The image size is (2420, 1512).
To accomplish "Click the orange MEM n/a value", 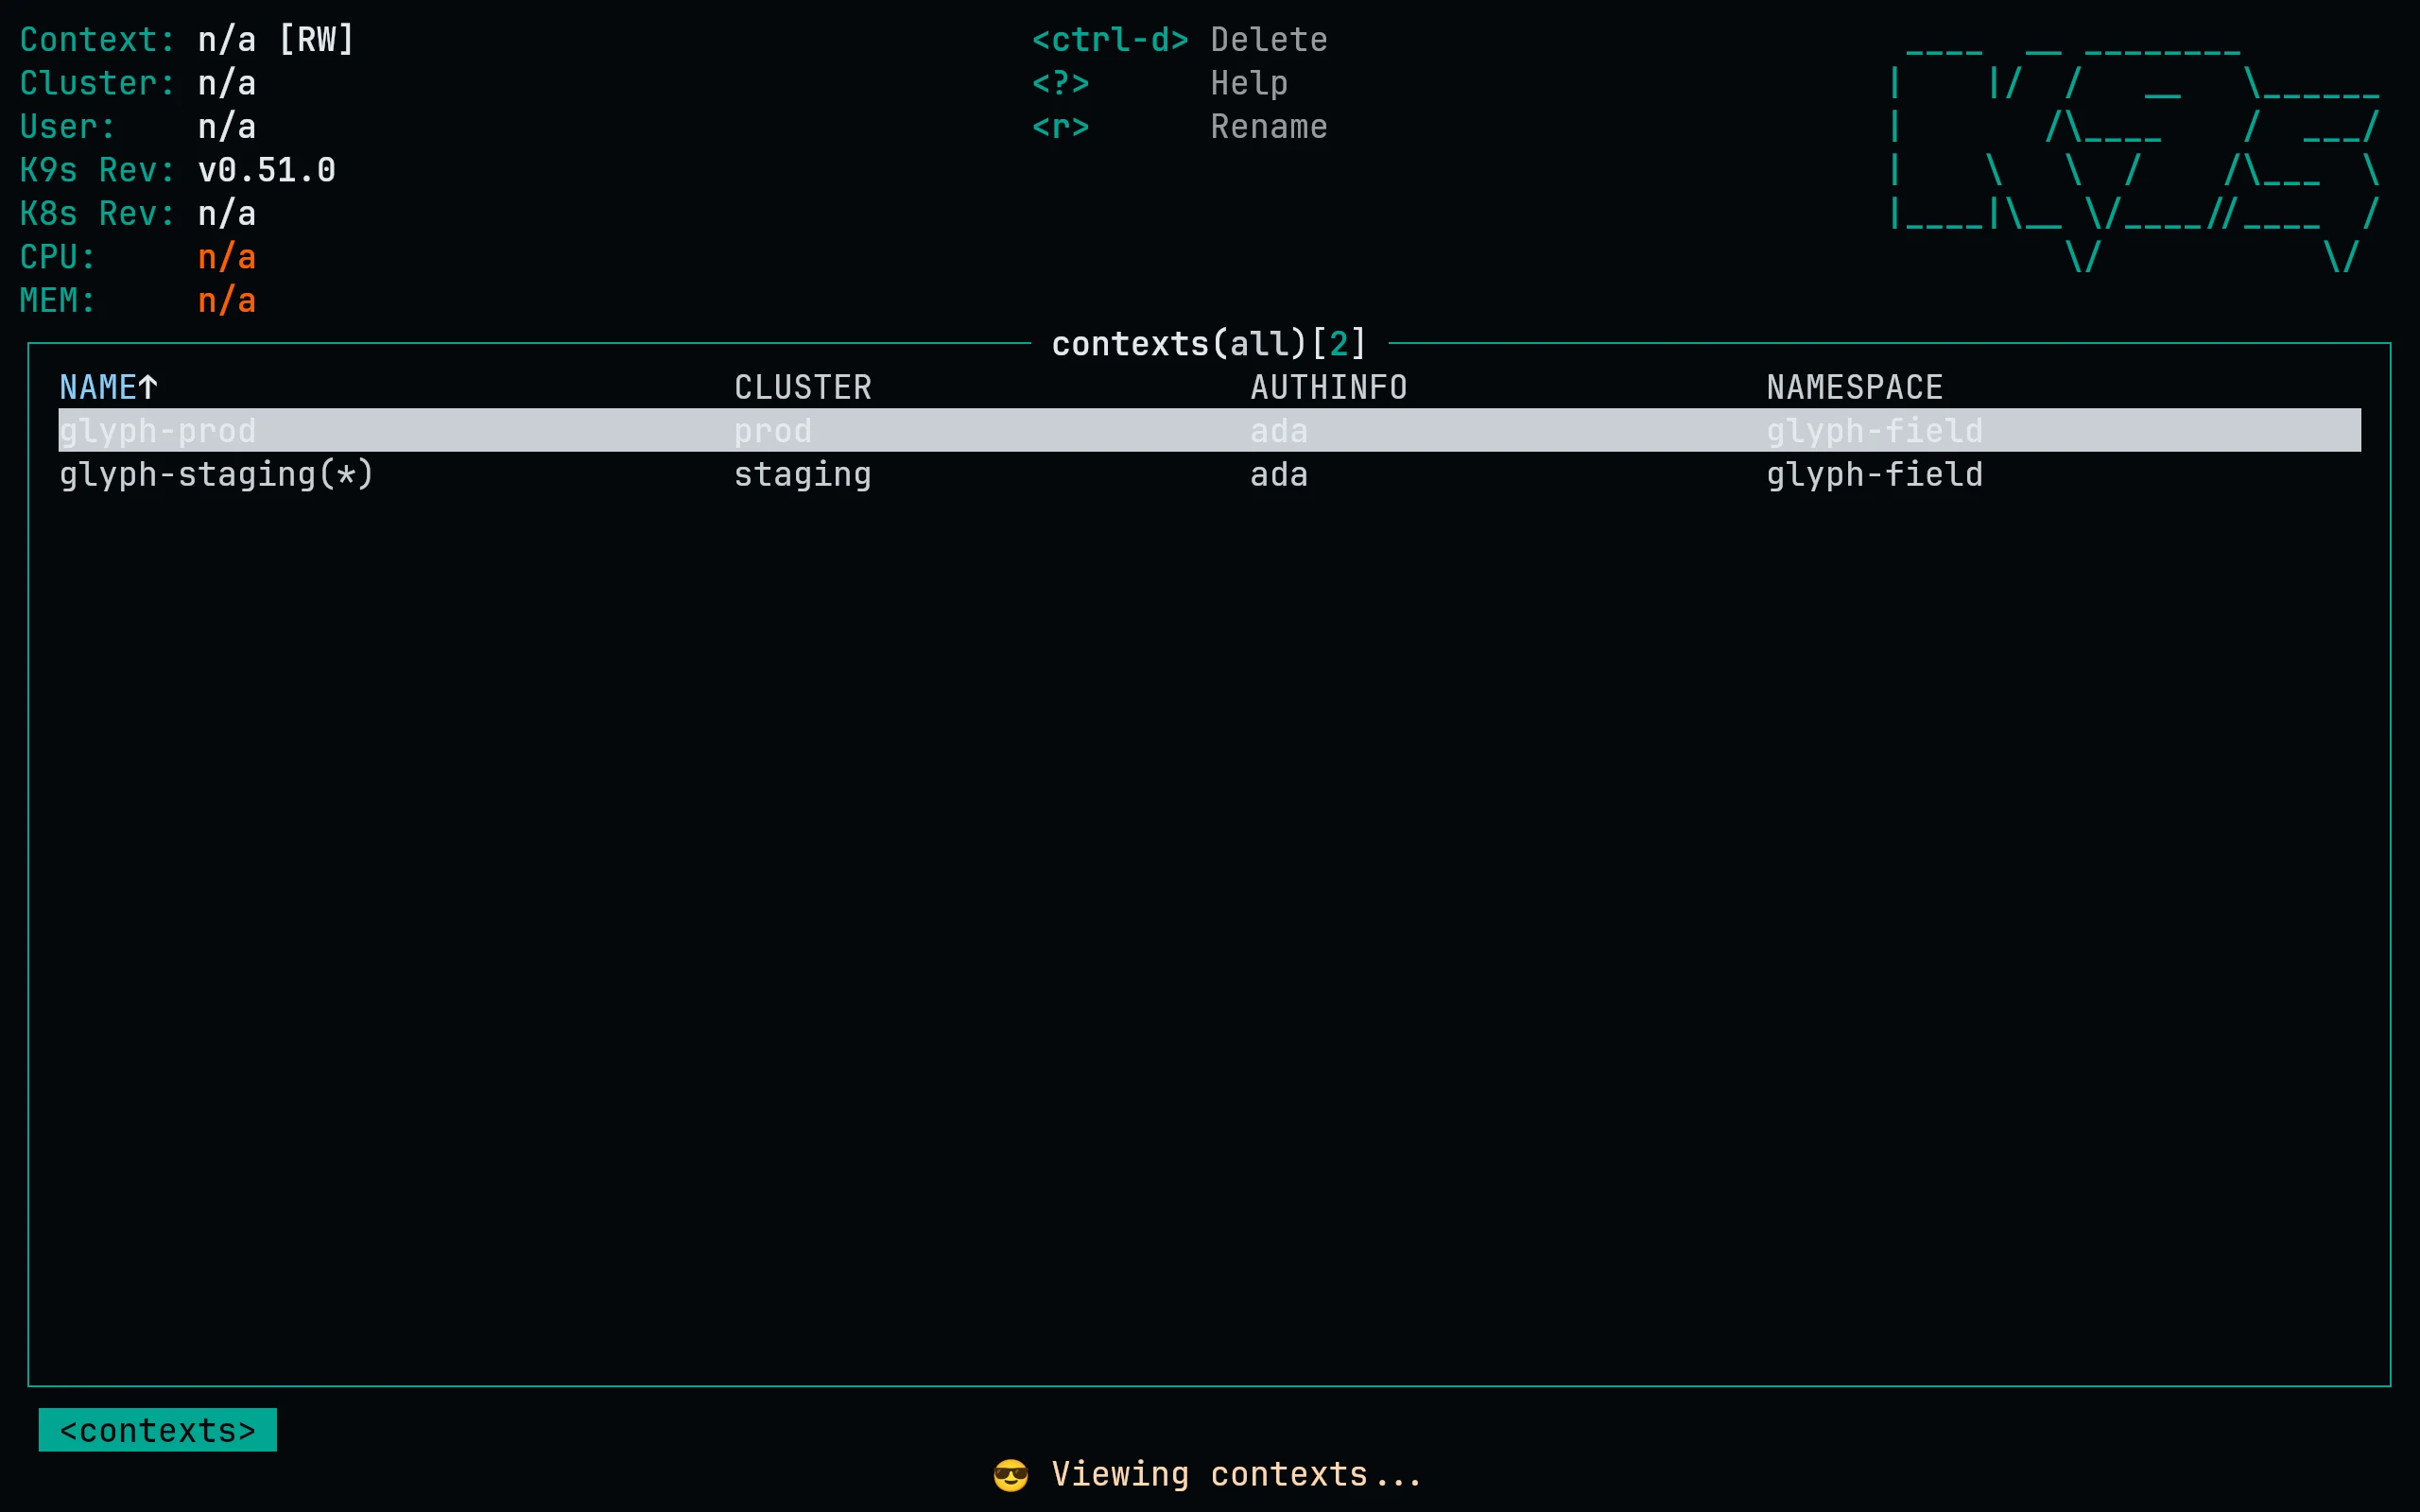I will click(x=227, y=300).
